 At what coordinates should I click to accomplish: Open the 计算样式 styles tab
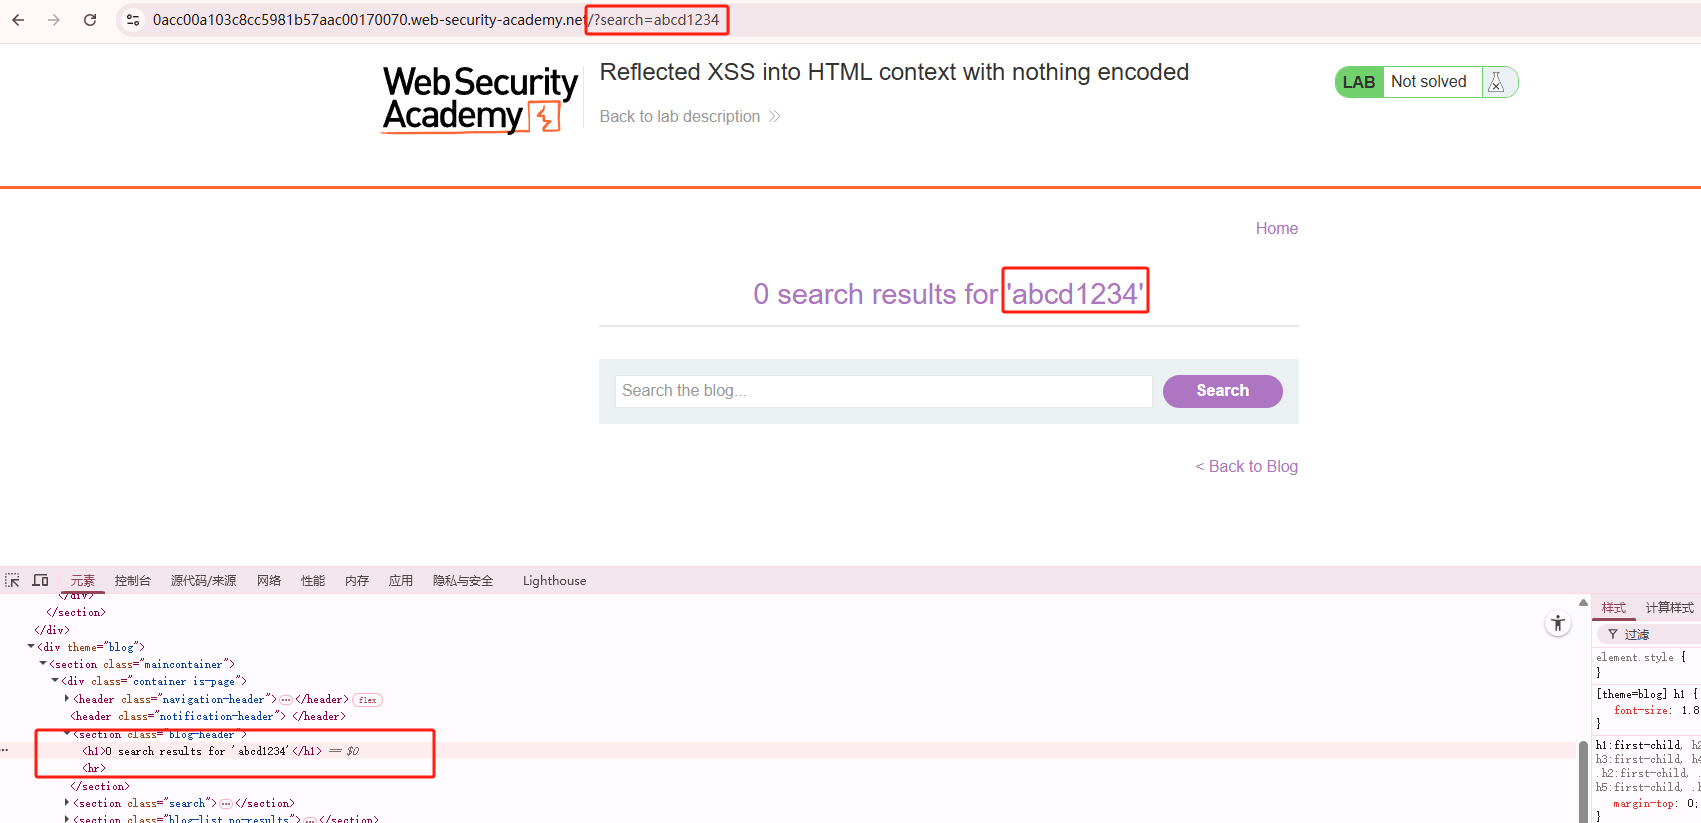(x=1669, y=608)
